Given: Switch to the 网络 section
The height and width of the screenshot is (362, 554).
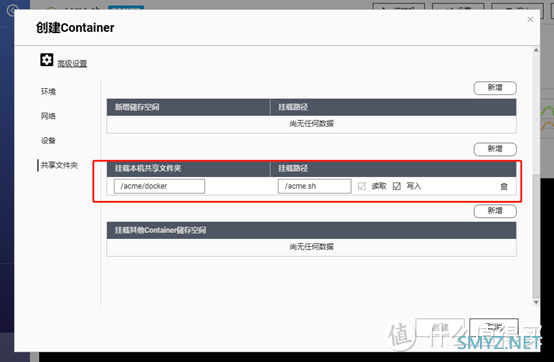Looking at the screenshot, I should click(48, 116).
